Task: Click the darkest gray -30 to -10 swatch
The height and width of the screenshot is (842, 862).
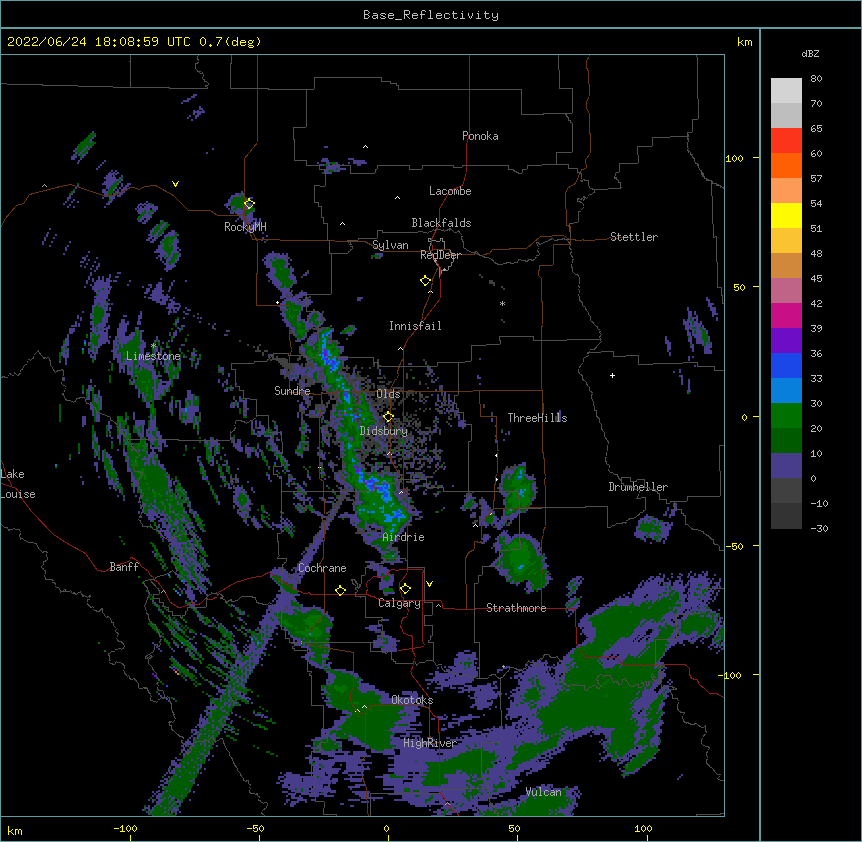Action: pos(786,516)
